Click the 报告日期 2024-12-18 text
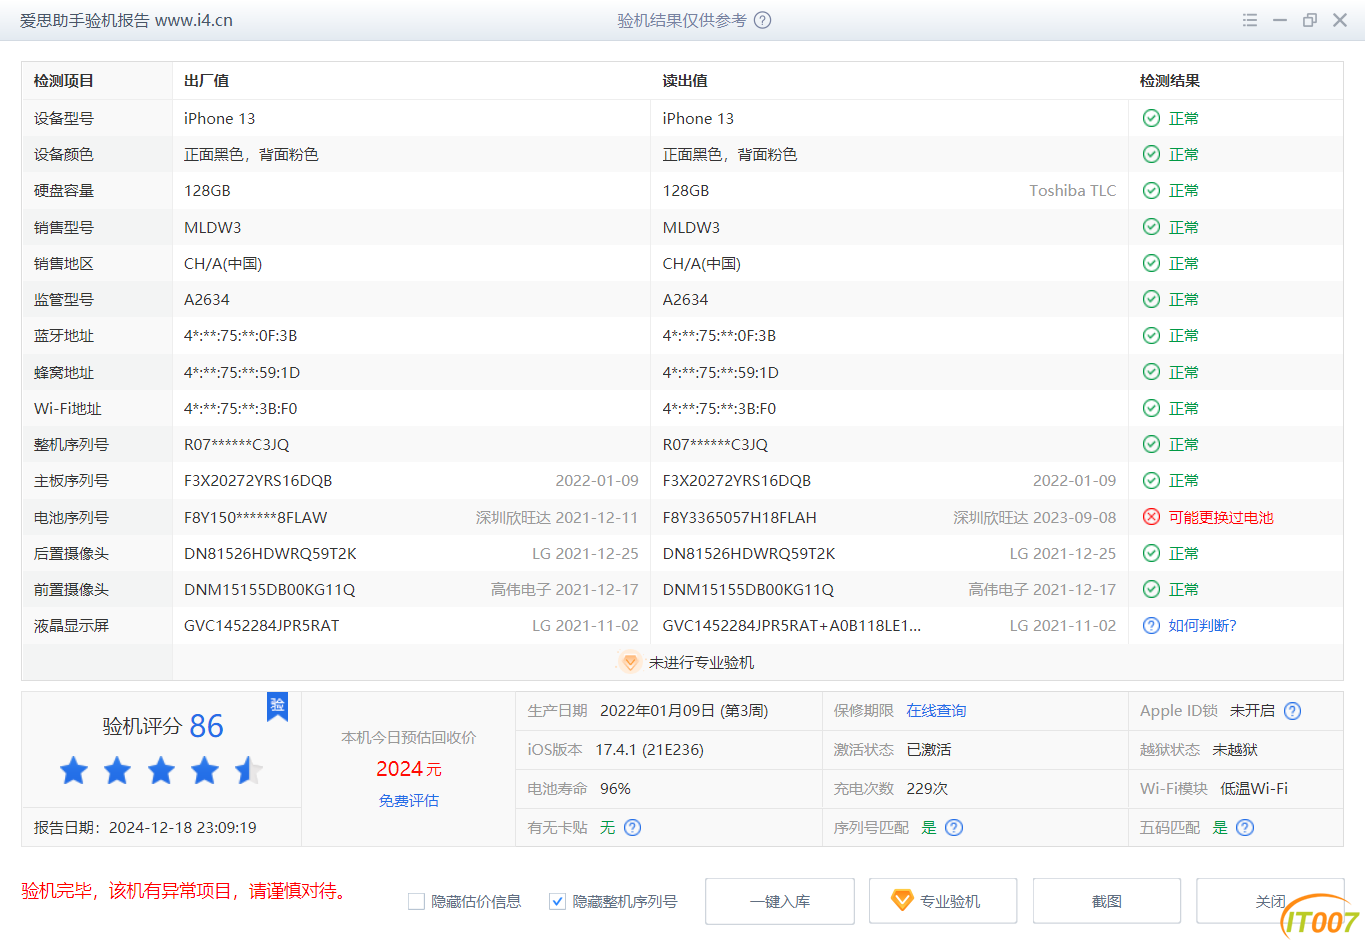Viewport: 1365px width, 945px height. [x=145, y=828]
